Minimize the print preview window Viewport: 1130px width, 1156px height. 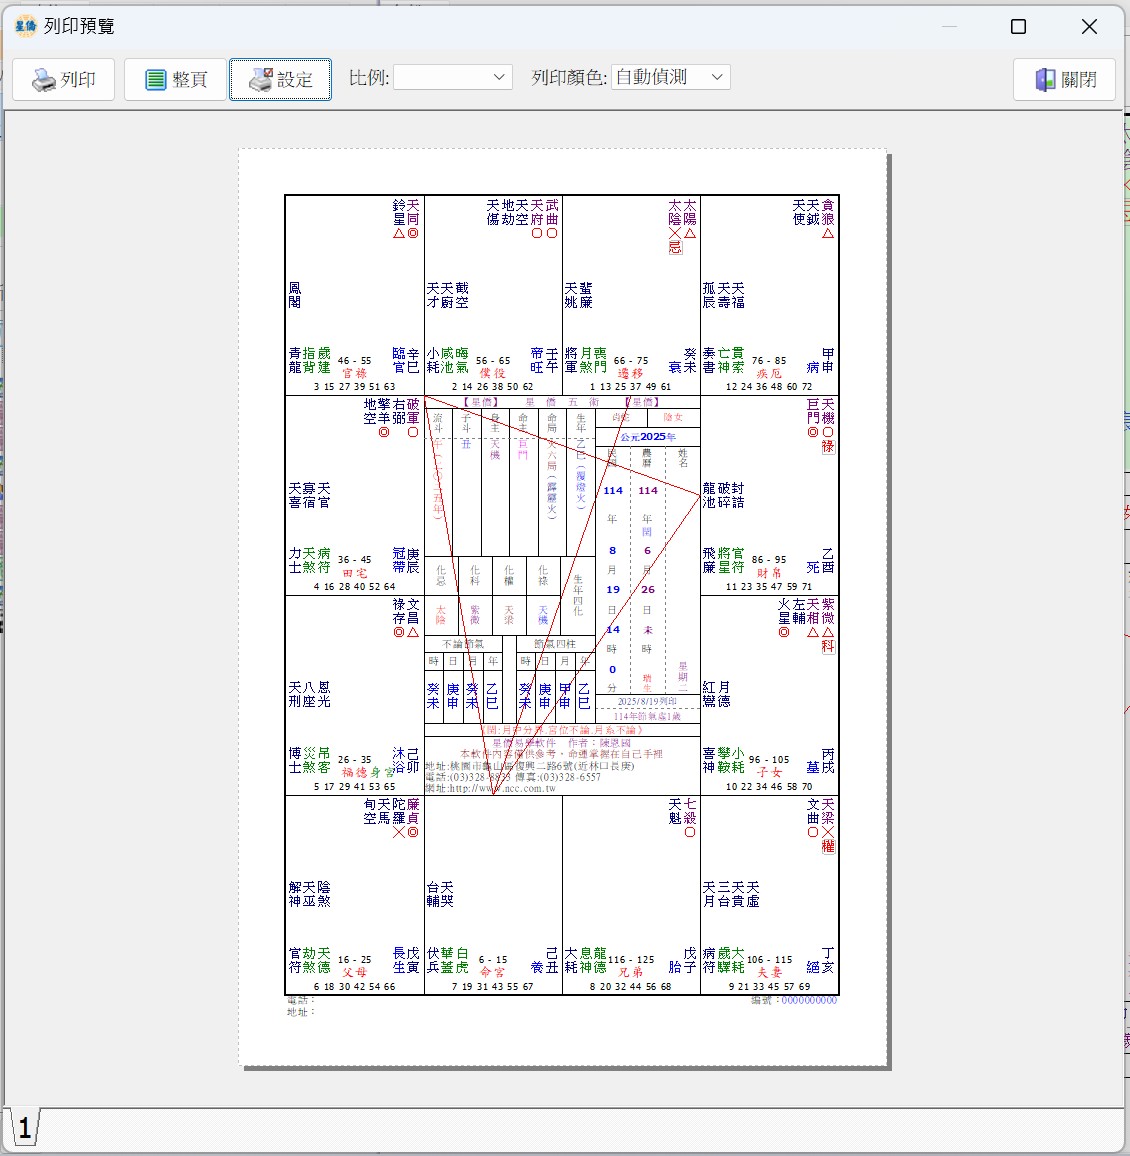point(948,27)
